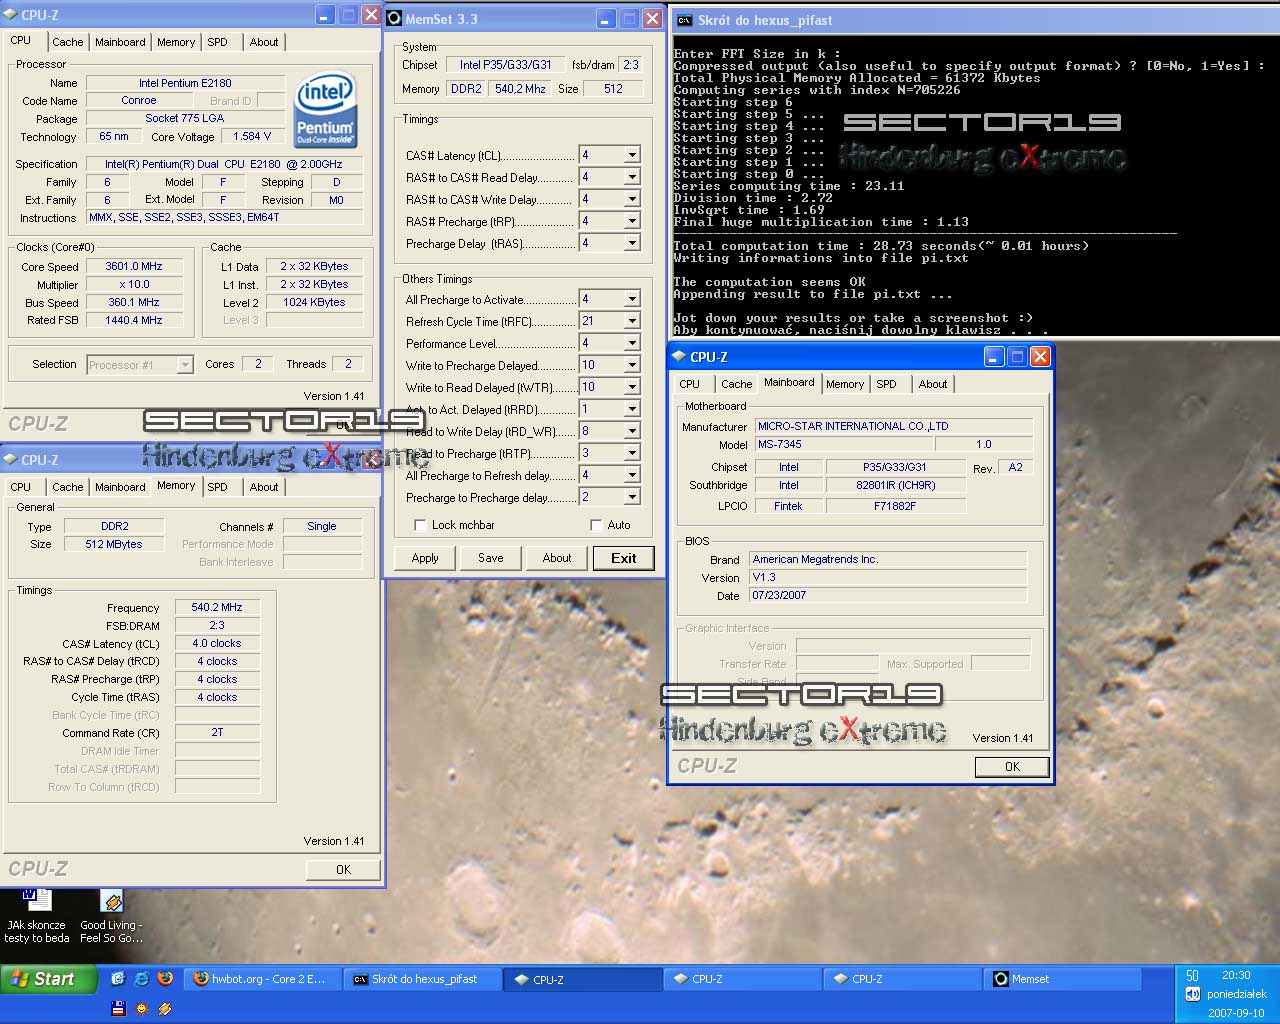
Task: Open the RAS# Precharge (tRP) dropdown
Action: pyautogui.click(x=632, y=221)
